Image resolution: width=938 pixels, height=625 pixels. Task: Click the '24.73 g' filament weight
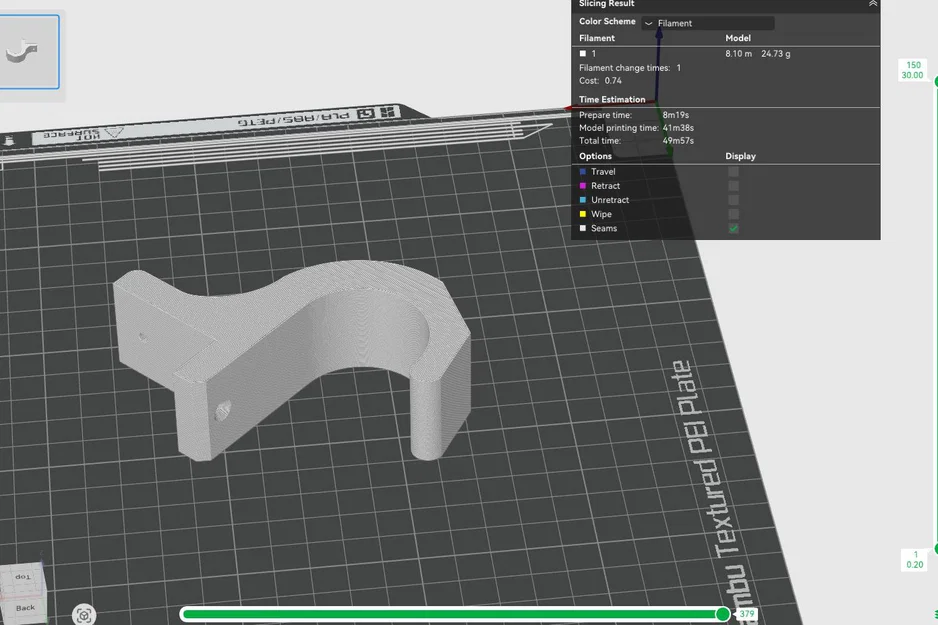point(775,54)
